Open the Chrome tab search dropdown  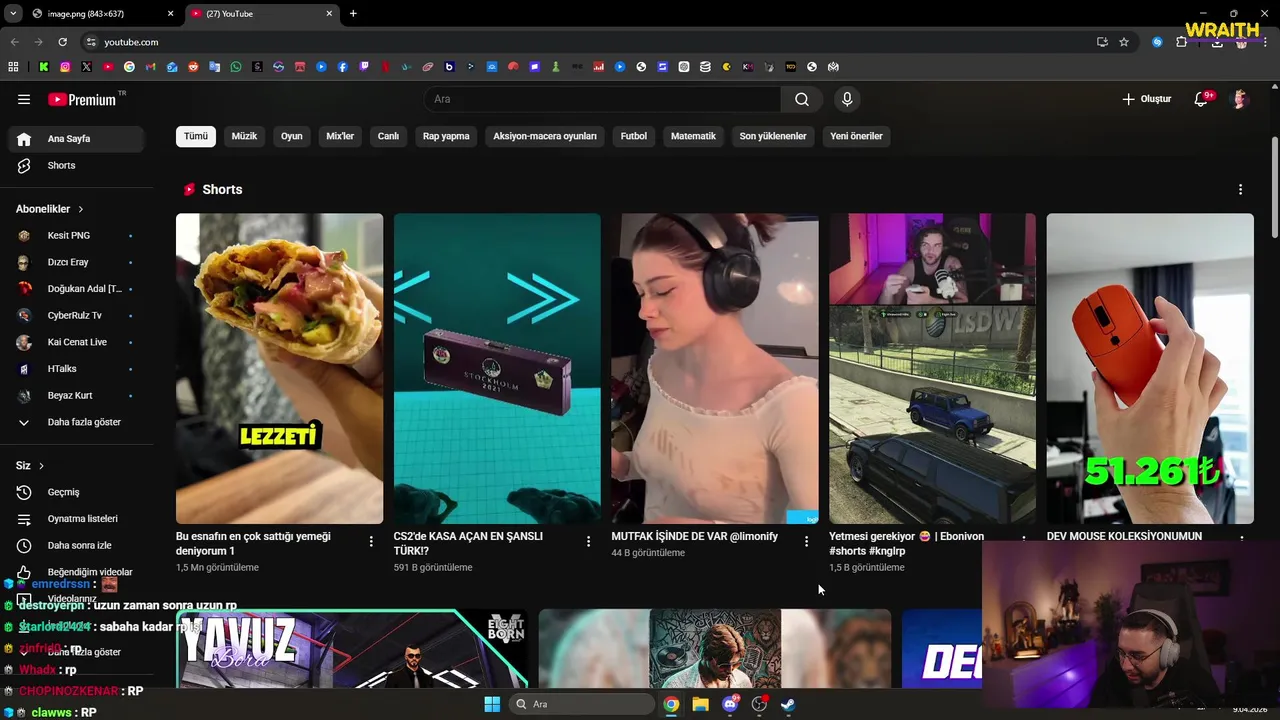(13, 13)
